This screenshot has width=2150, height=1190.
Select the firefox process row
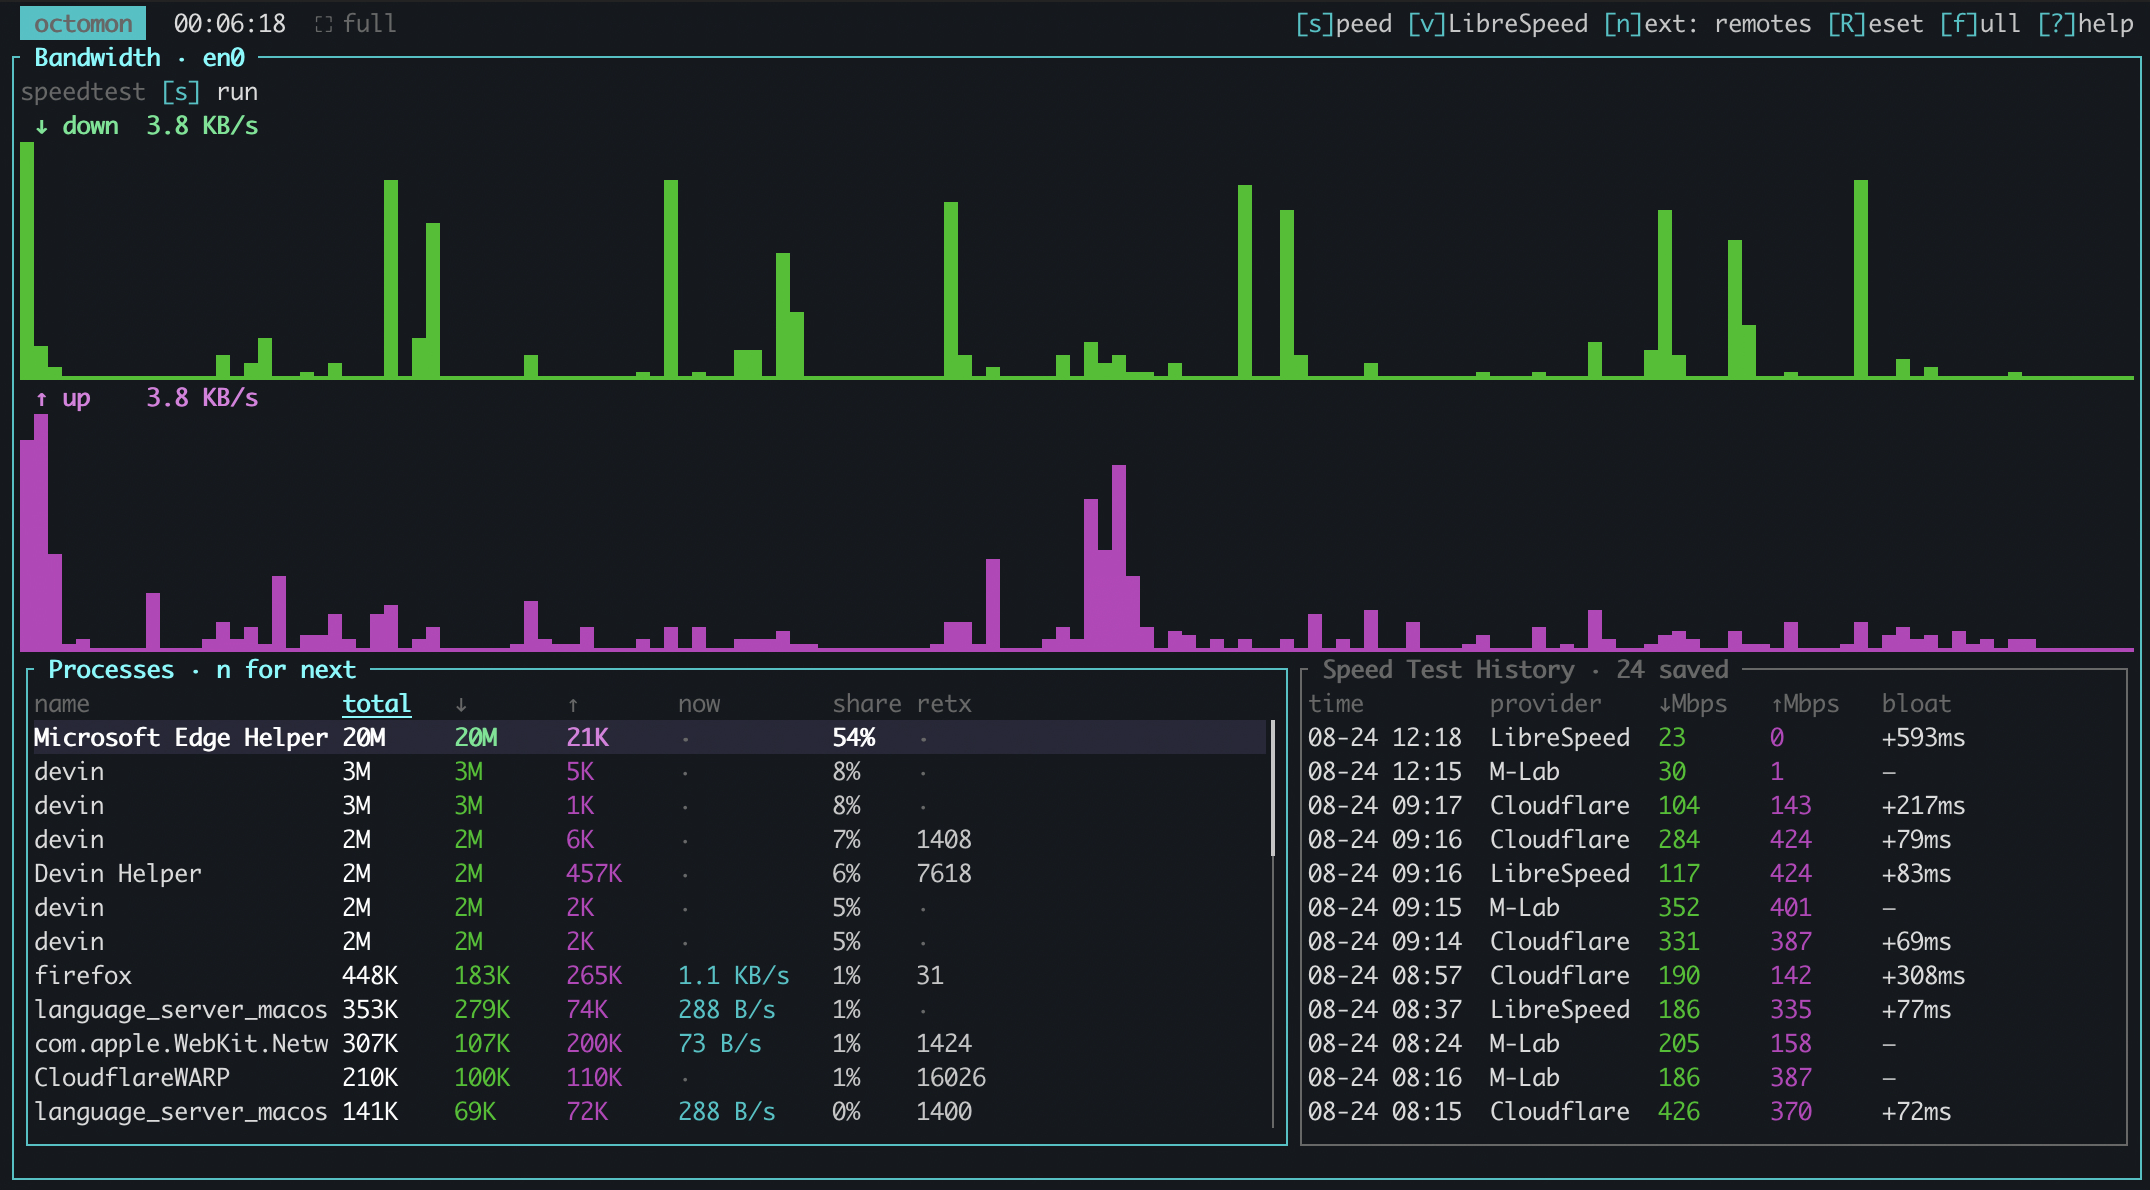(x=650, y=976)
